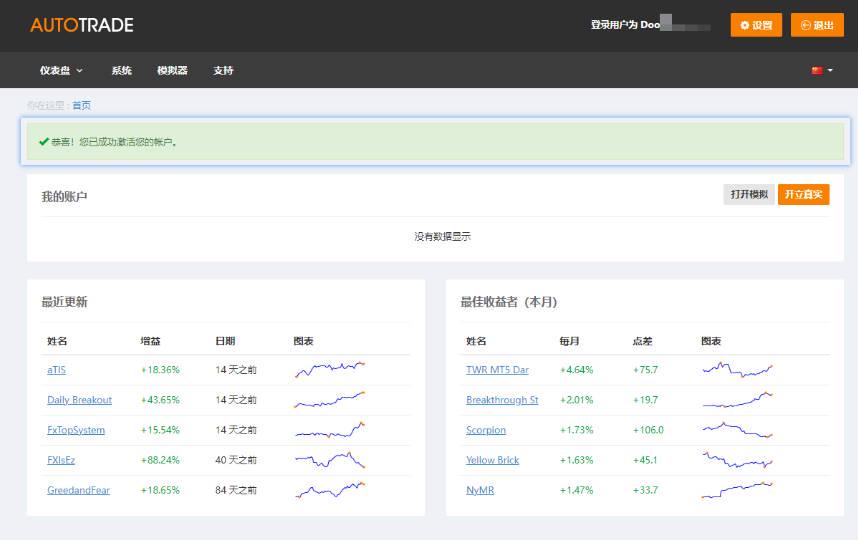The image size is (858, 540).
Task: Click the TWR MT5 Dar sparkline chart
Action: (738, 369)
